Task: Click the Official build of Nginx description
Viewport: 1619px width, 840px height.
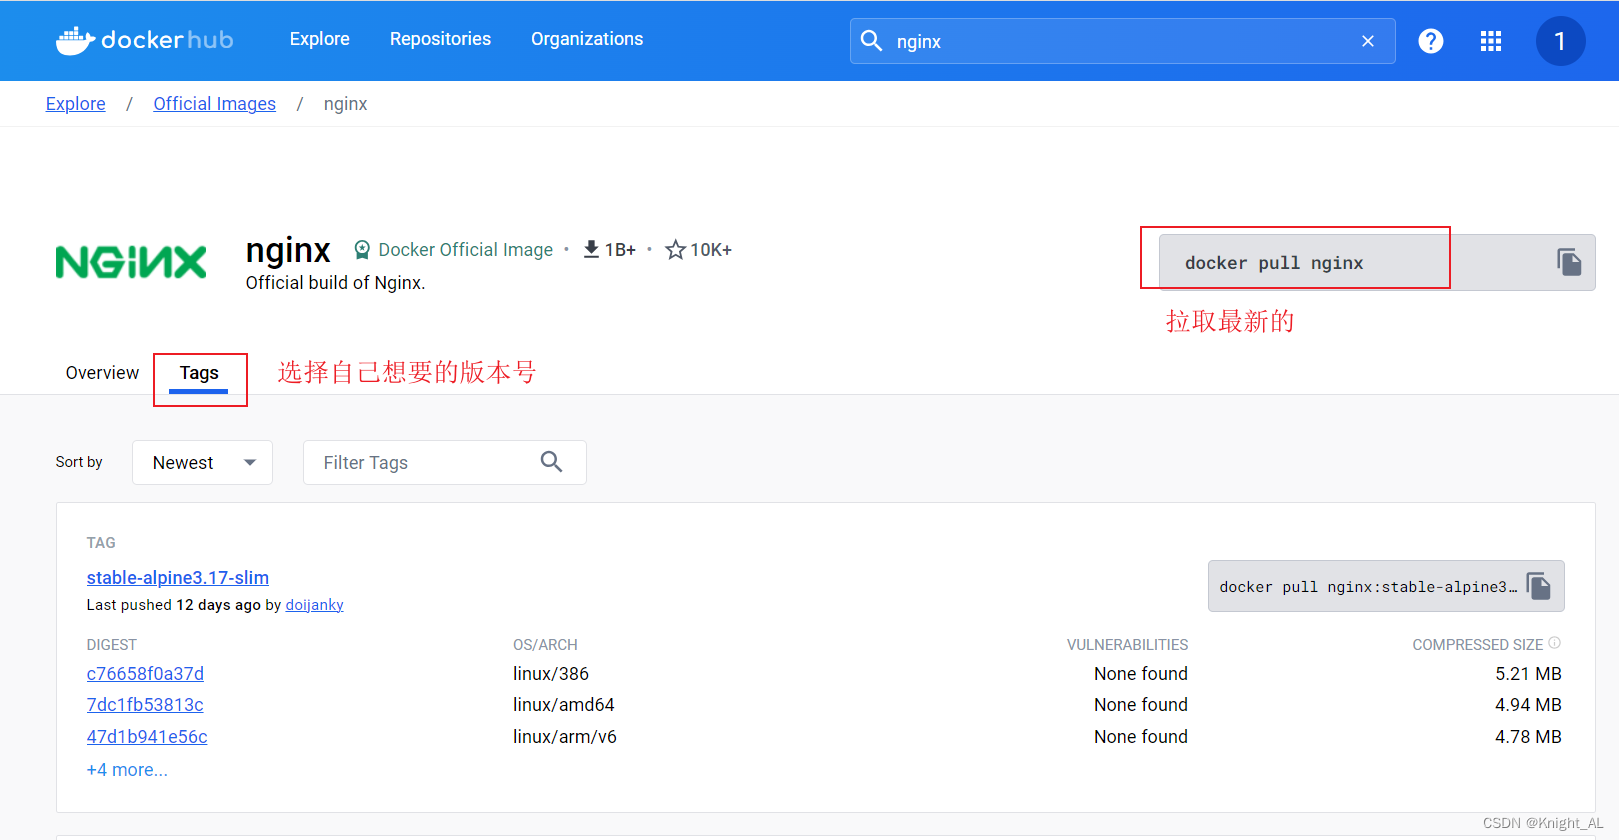Action: pos(336,283)
